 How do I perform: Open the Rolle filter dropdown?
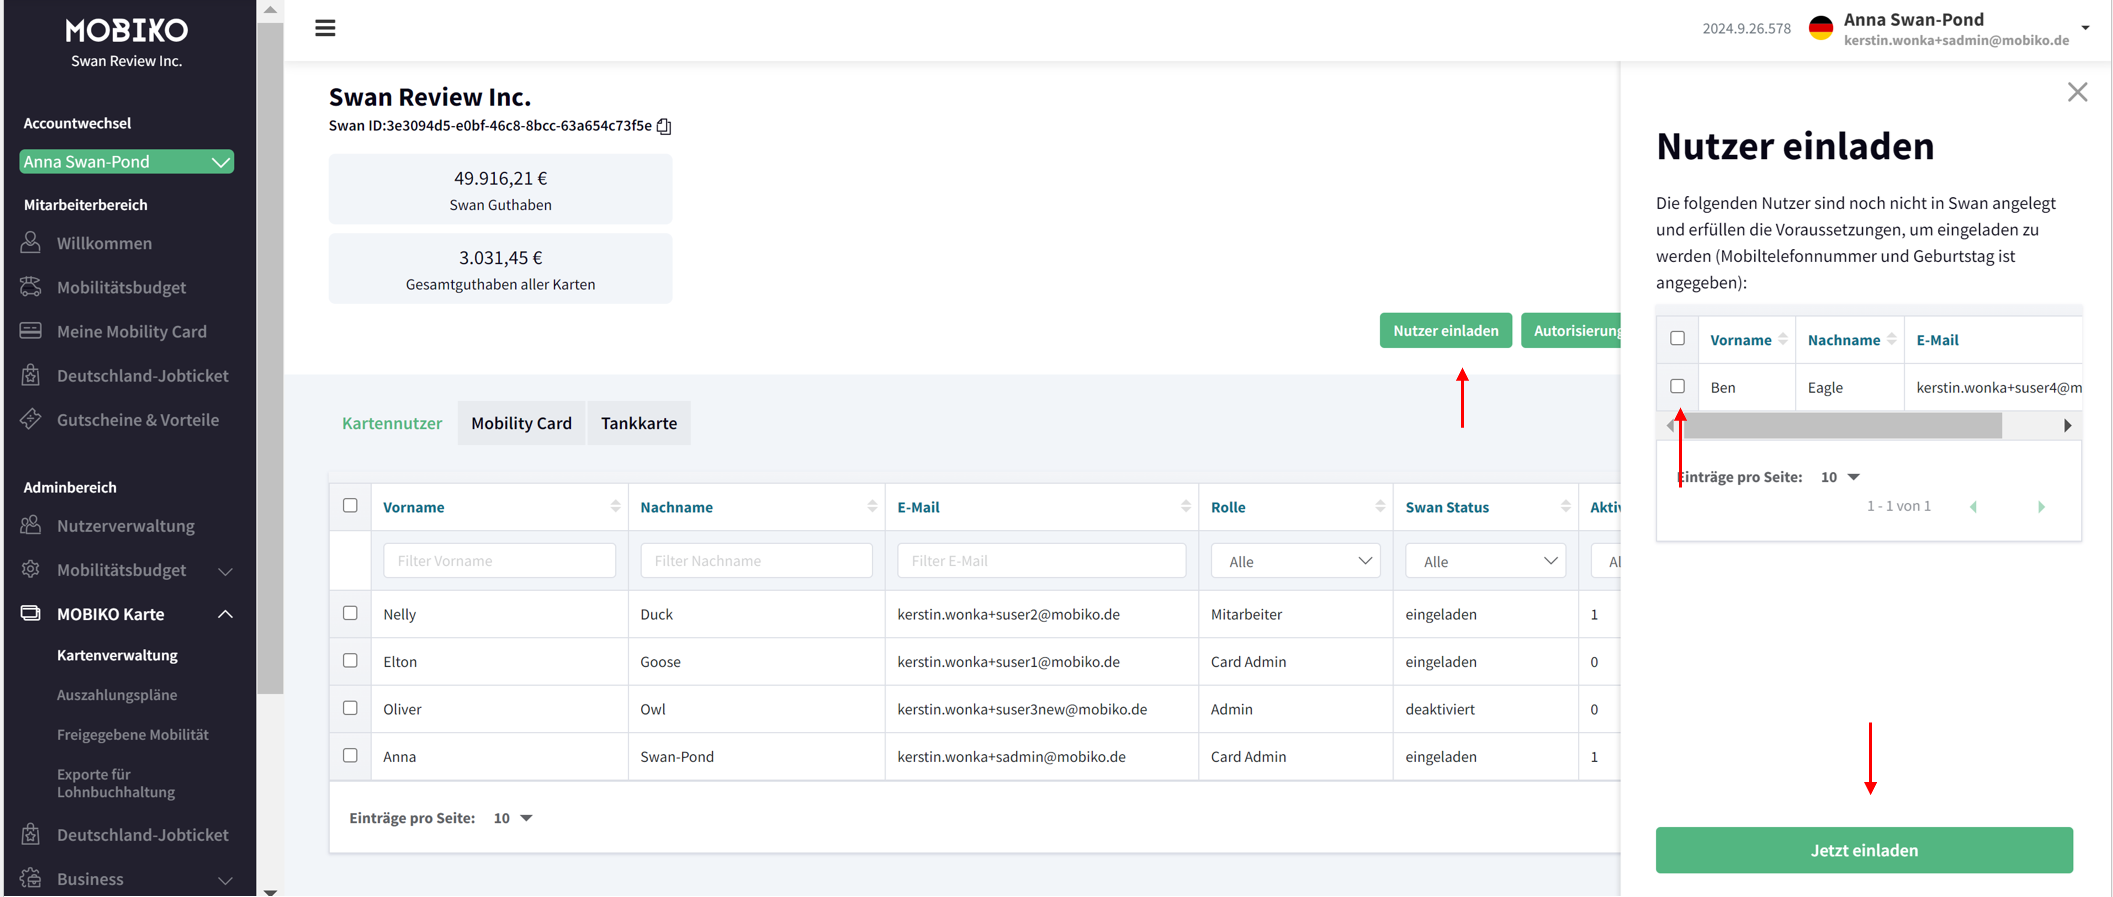tap(1295, 561)
